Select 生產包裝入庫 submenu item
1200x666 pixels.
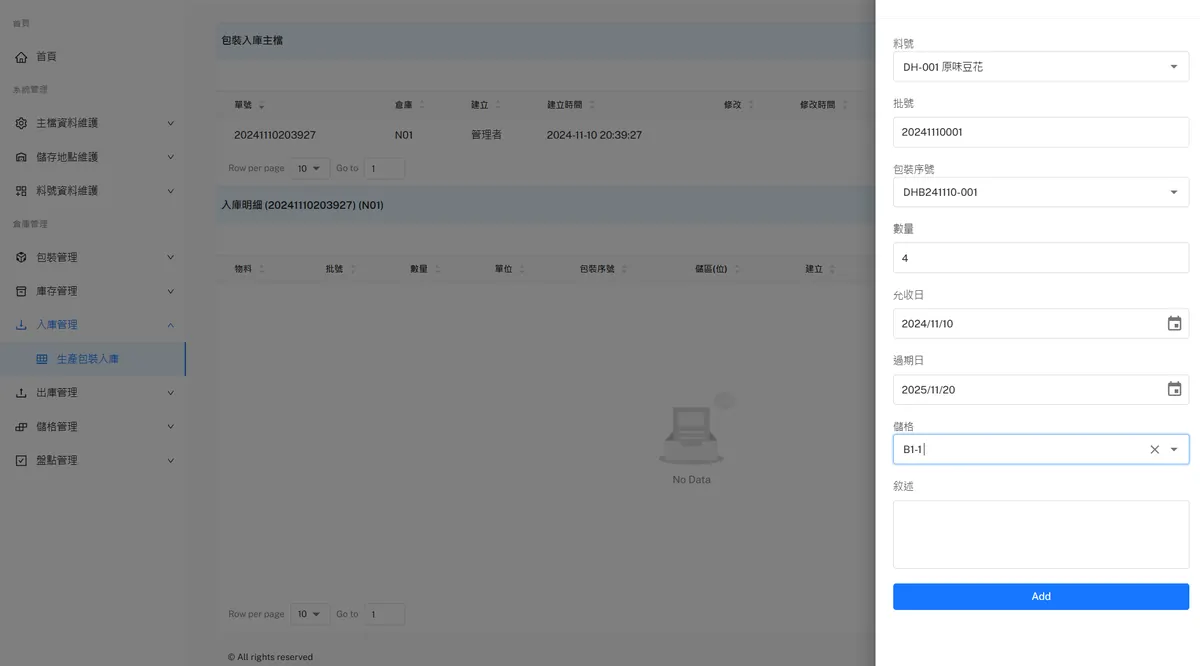point(93,359)
